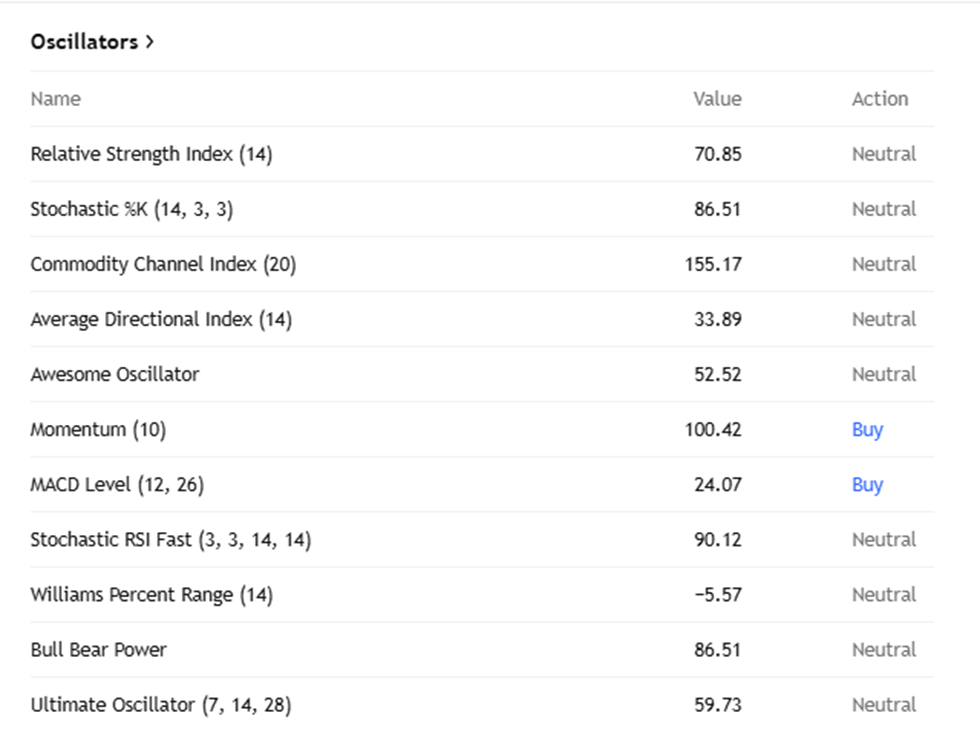Select the Relative Strength Index (14) row

[151, 154]
